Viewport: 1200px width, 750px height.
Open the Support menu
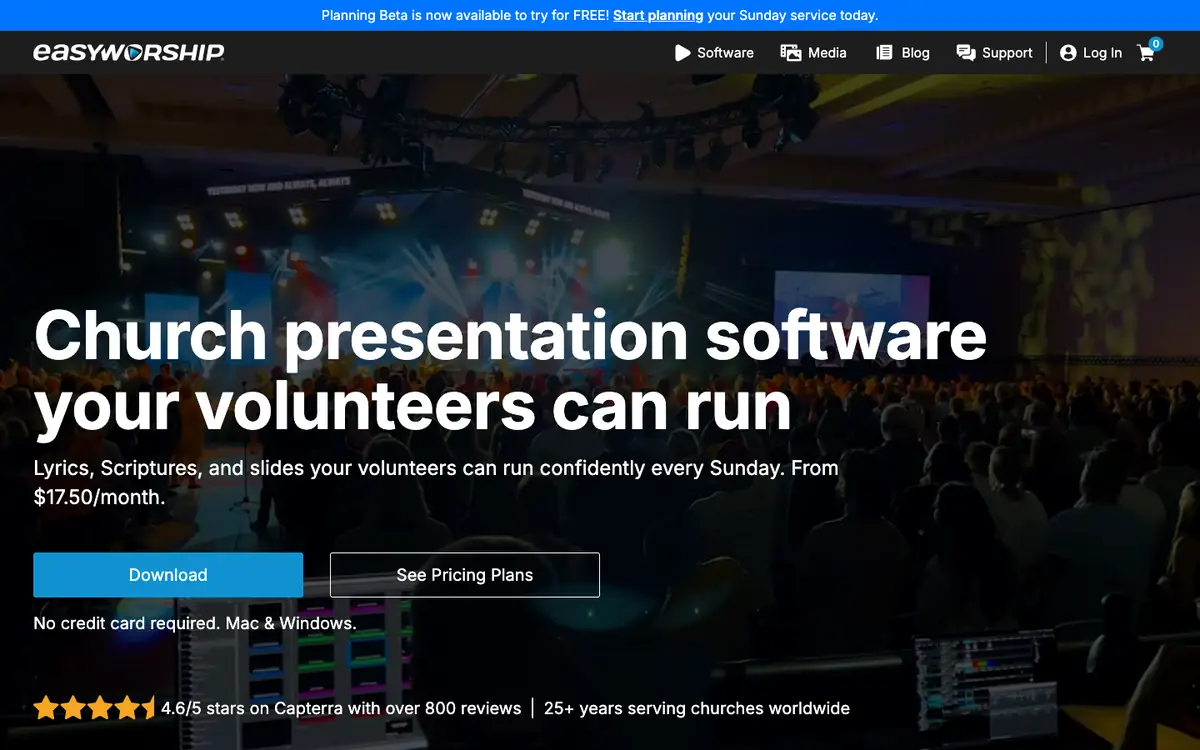pyautogui.click(x=994, y=53)
